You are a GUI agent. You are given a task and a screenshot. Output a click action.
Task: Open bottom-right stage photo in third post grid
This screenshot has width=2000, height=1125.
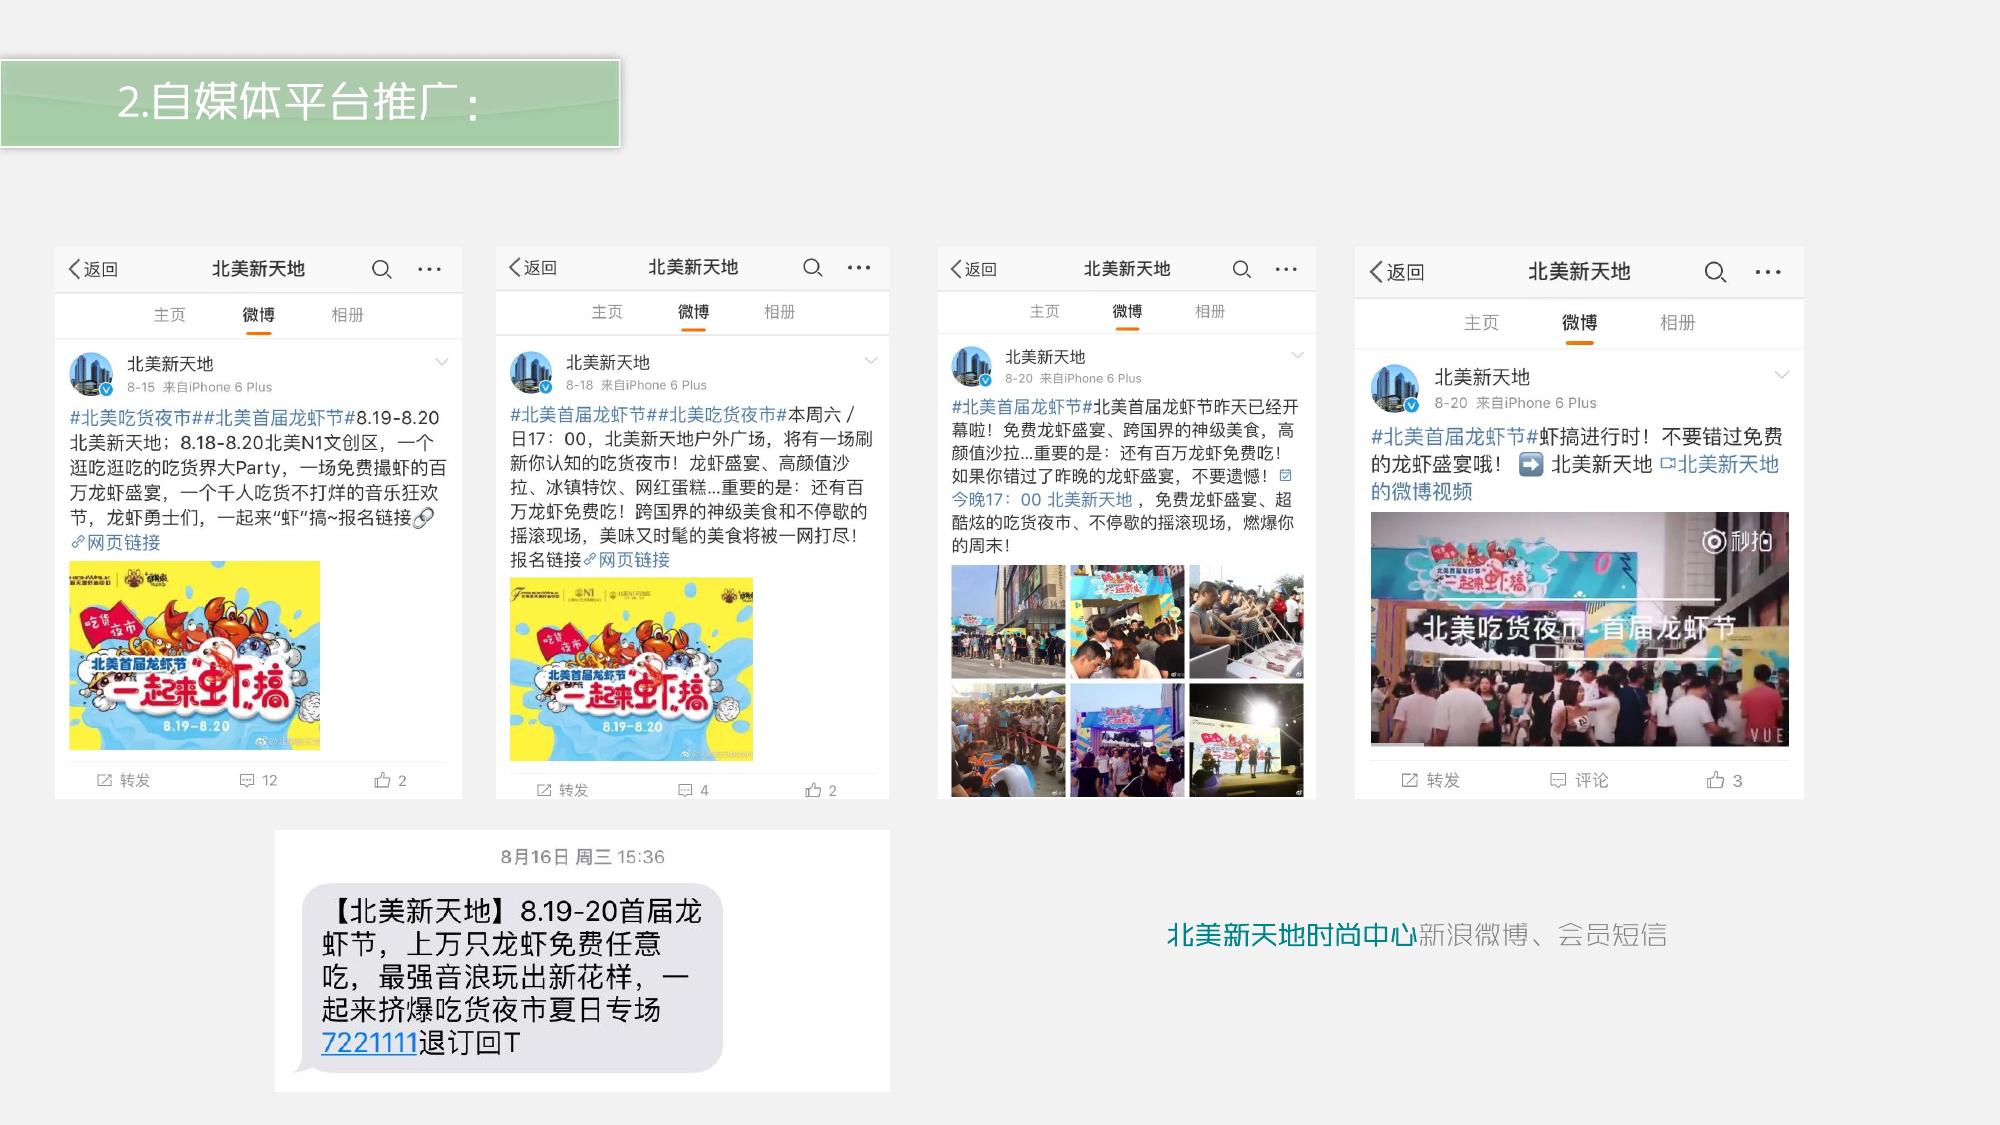[1246, 740]
